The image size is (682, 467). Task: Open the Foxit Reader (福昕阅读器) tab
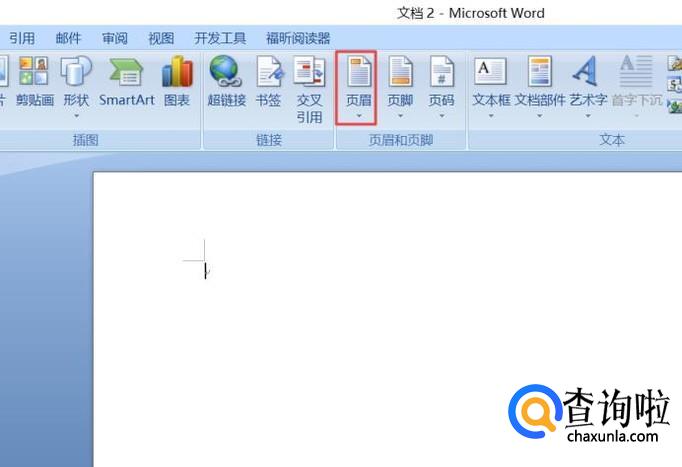(x=298, y=38)
